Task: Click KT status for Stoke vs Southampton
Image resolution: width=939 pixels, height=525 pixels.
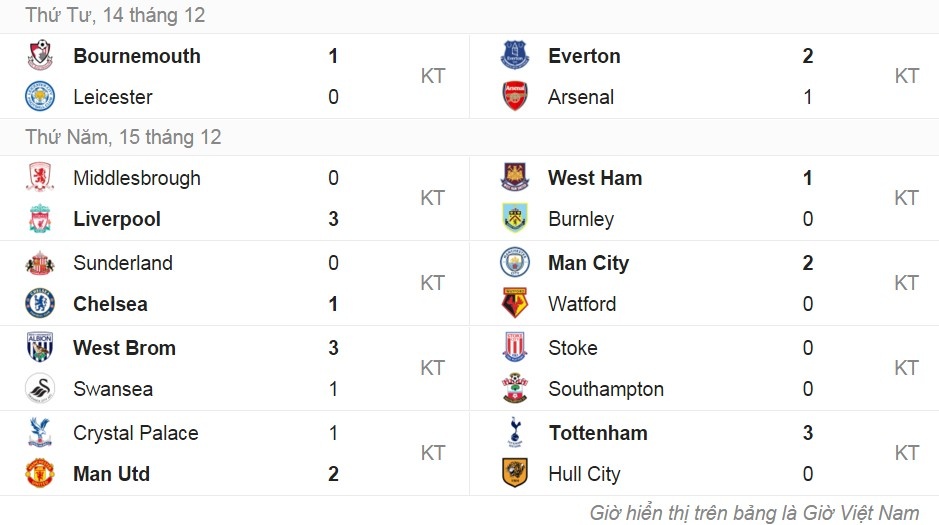Action: pyautogui.click(x=906, y=368)
